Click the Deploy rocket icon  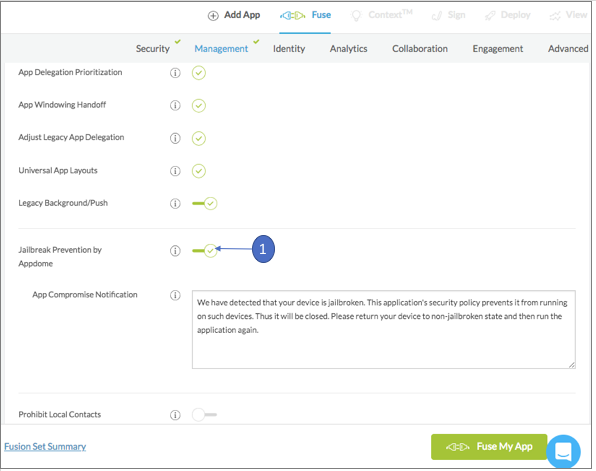[x=490, y=16]
